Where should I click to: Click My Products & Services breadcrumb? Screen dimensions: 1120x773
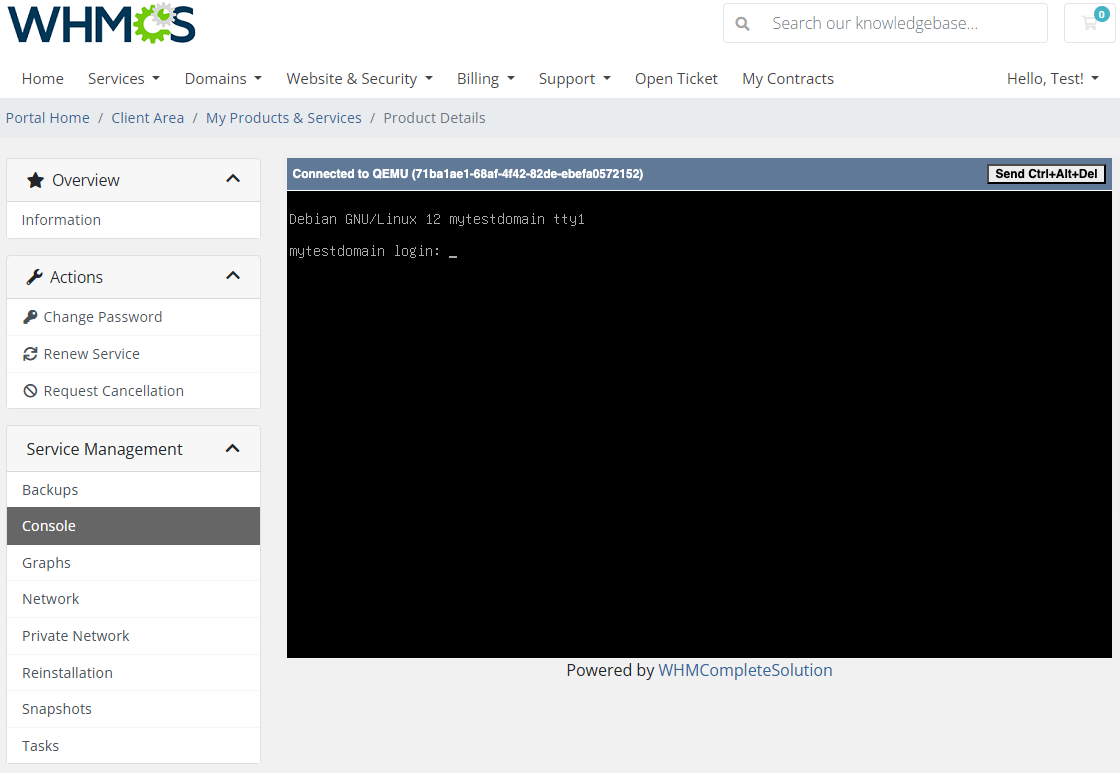[283, 118]
